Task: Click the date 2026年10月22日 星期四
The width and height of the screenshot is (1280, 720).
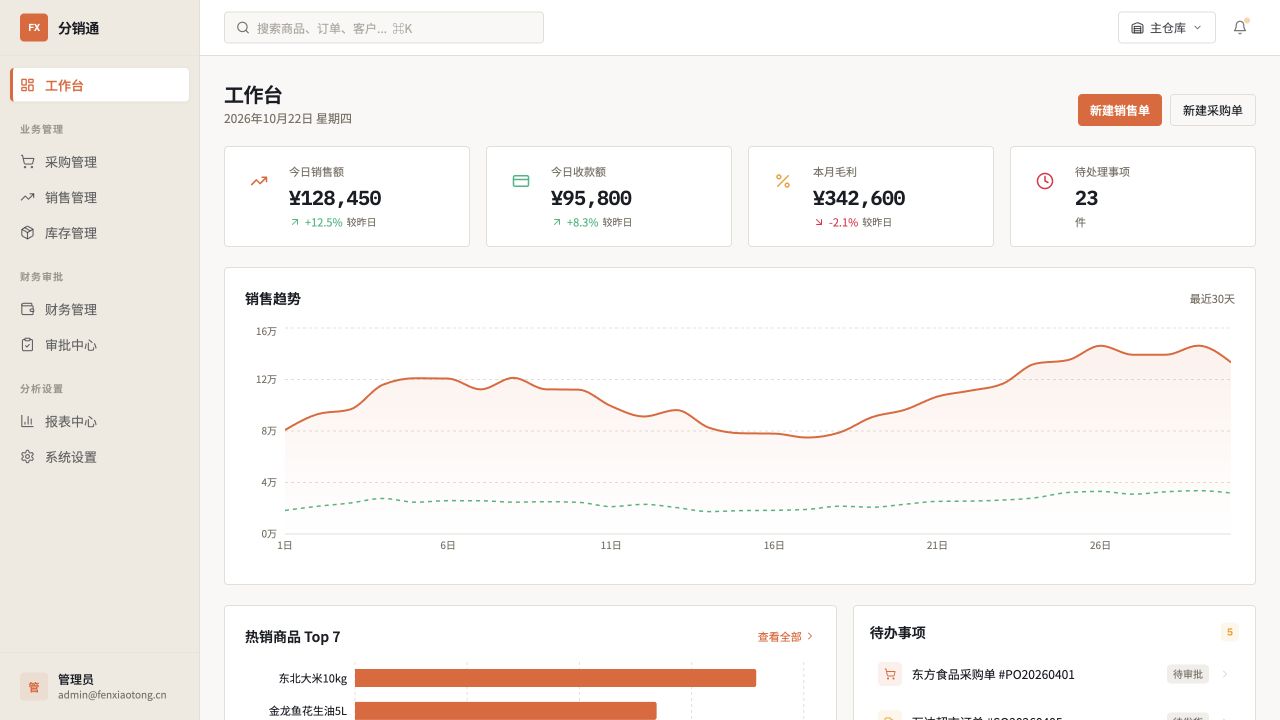Action: [288, 119]
